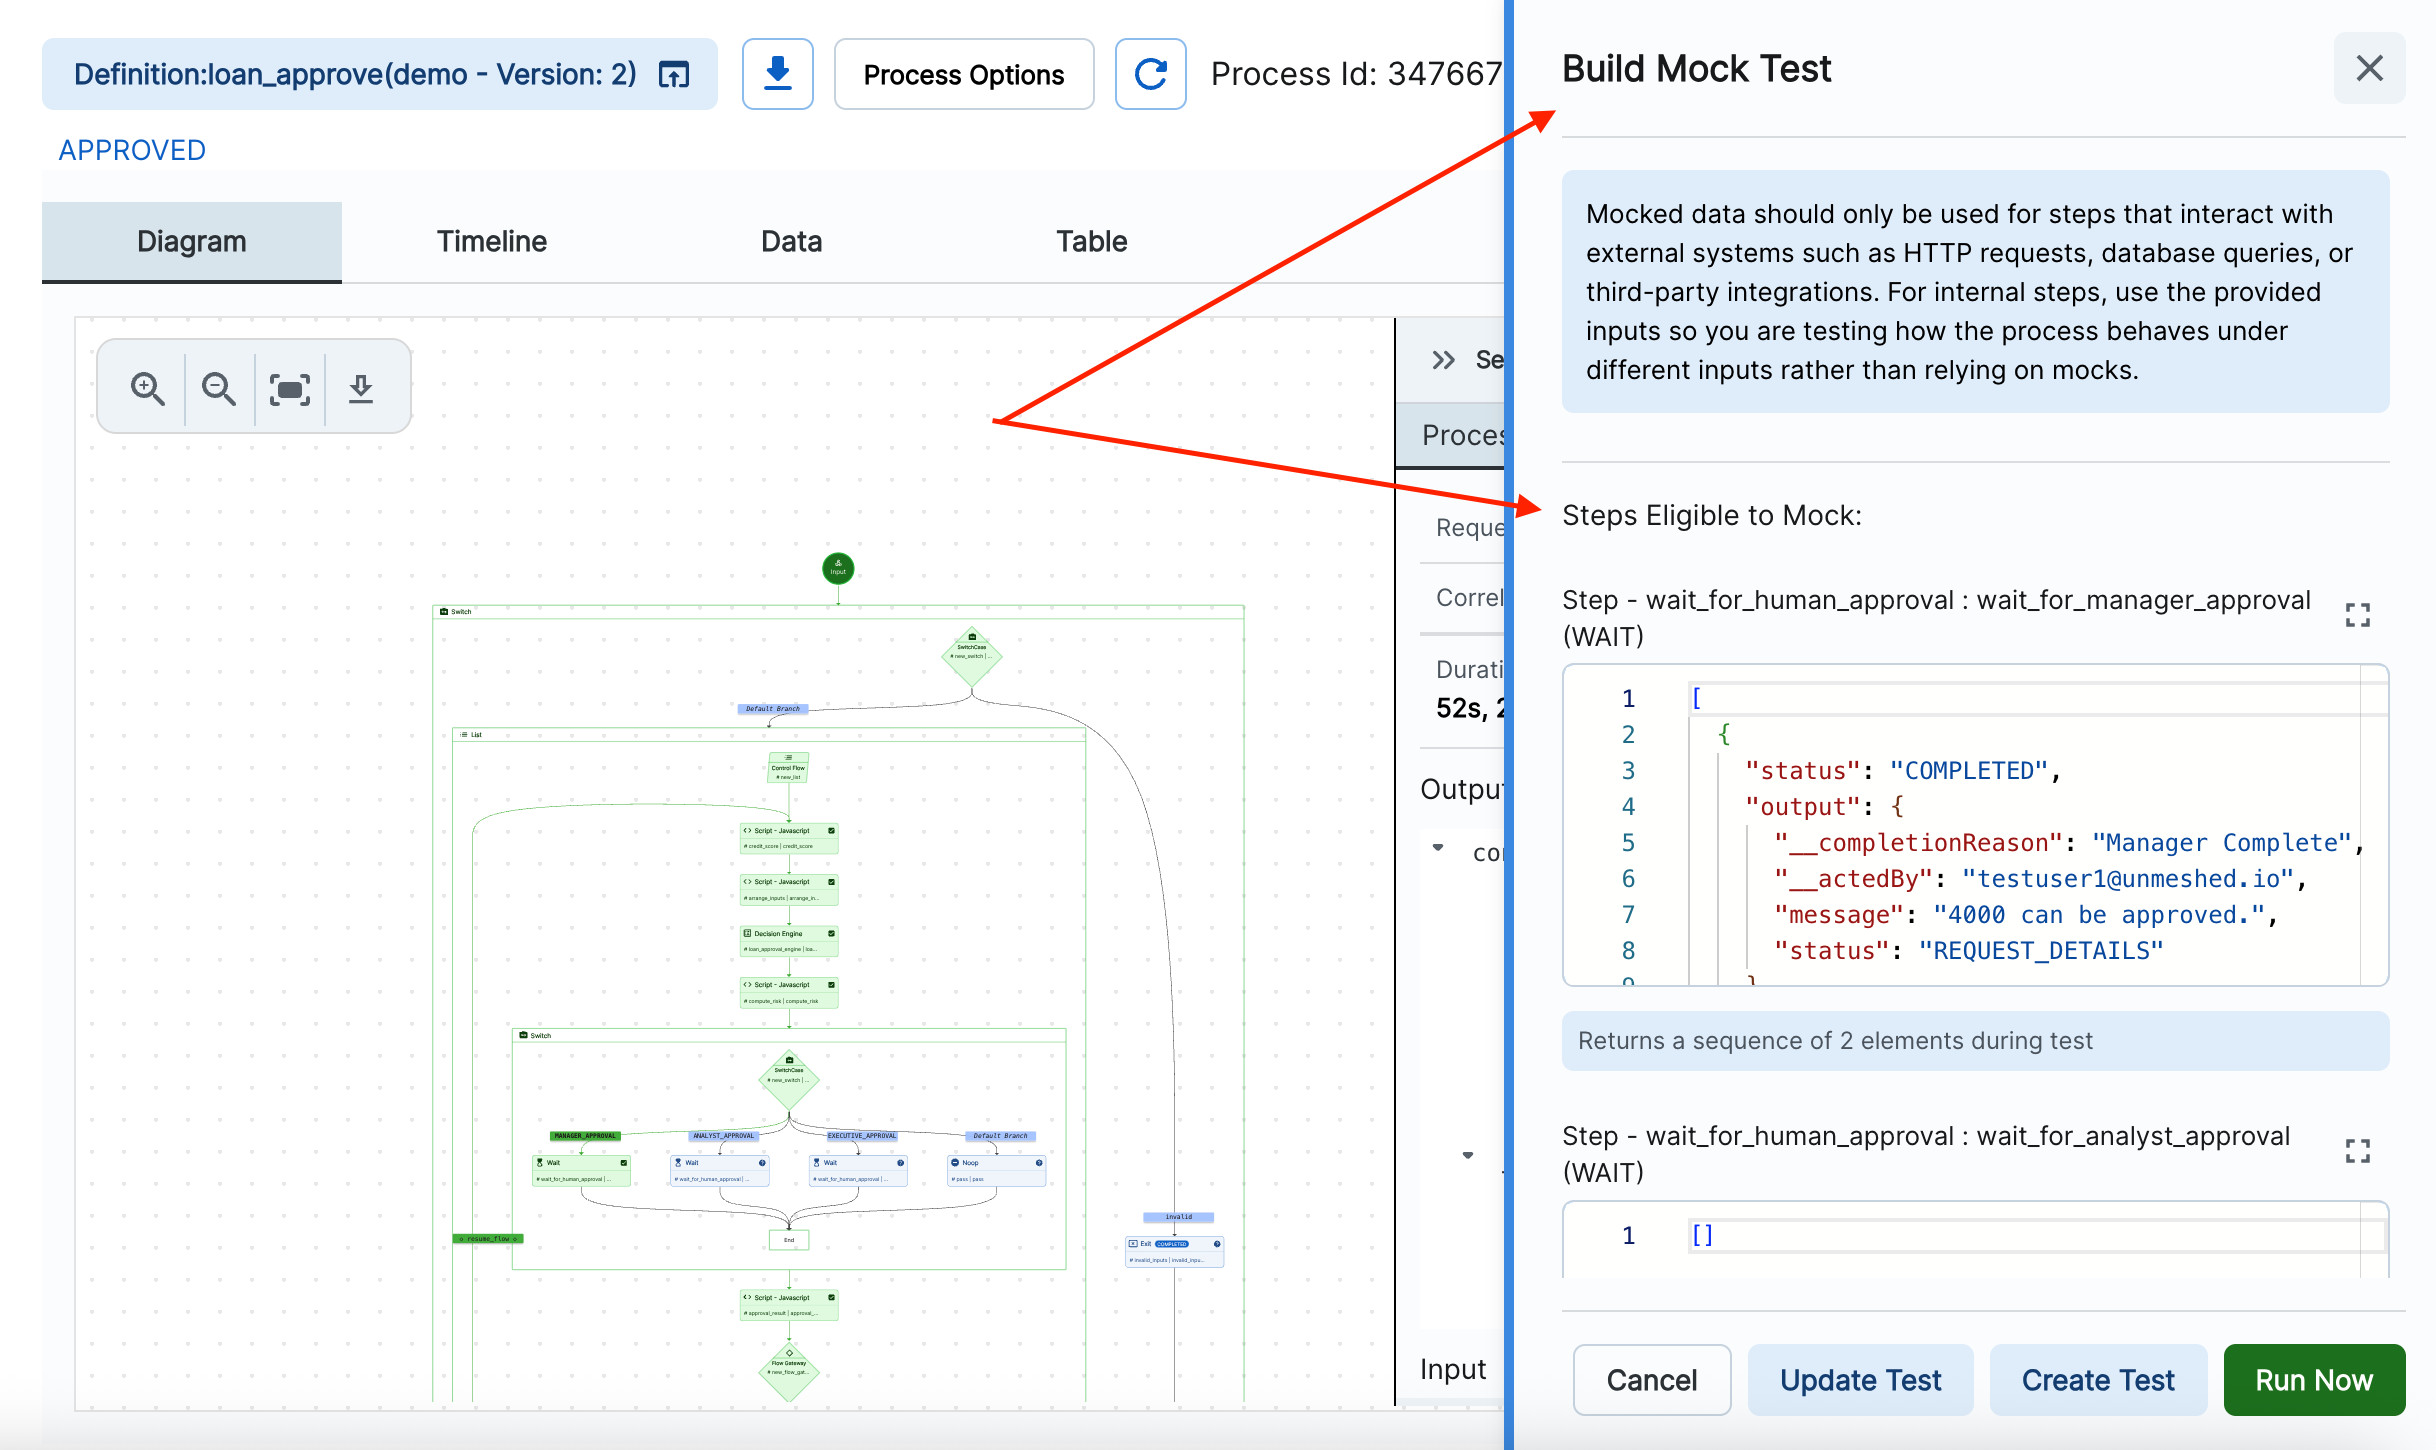Open the loan_approve definition export icon
The image size is (2436, 1450).
(x=674, y=73)
